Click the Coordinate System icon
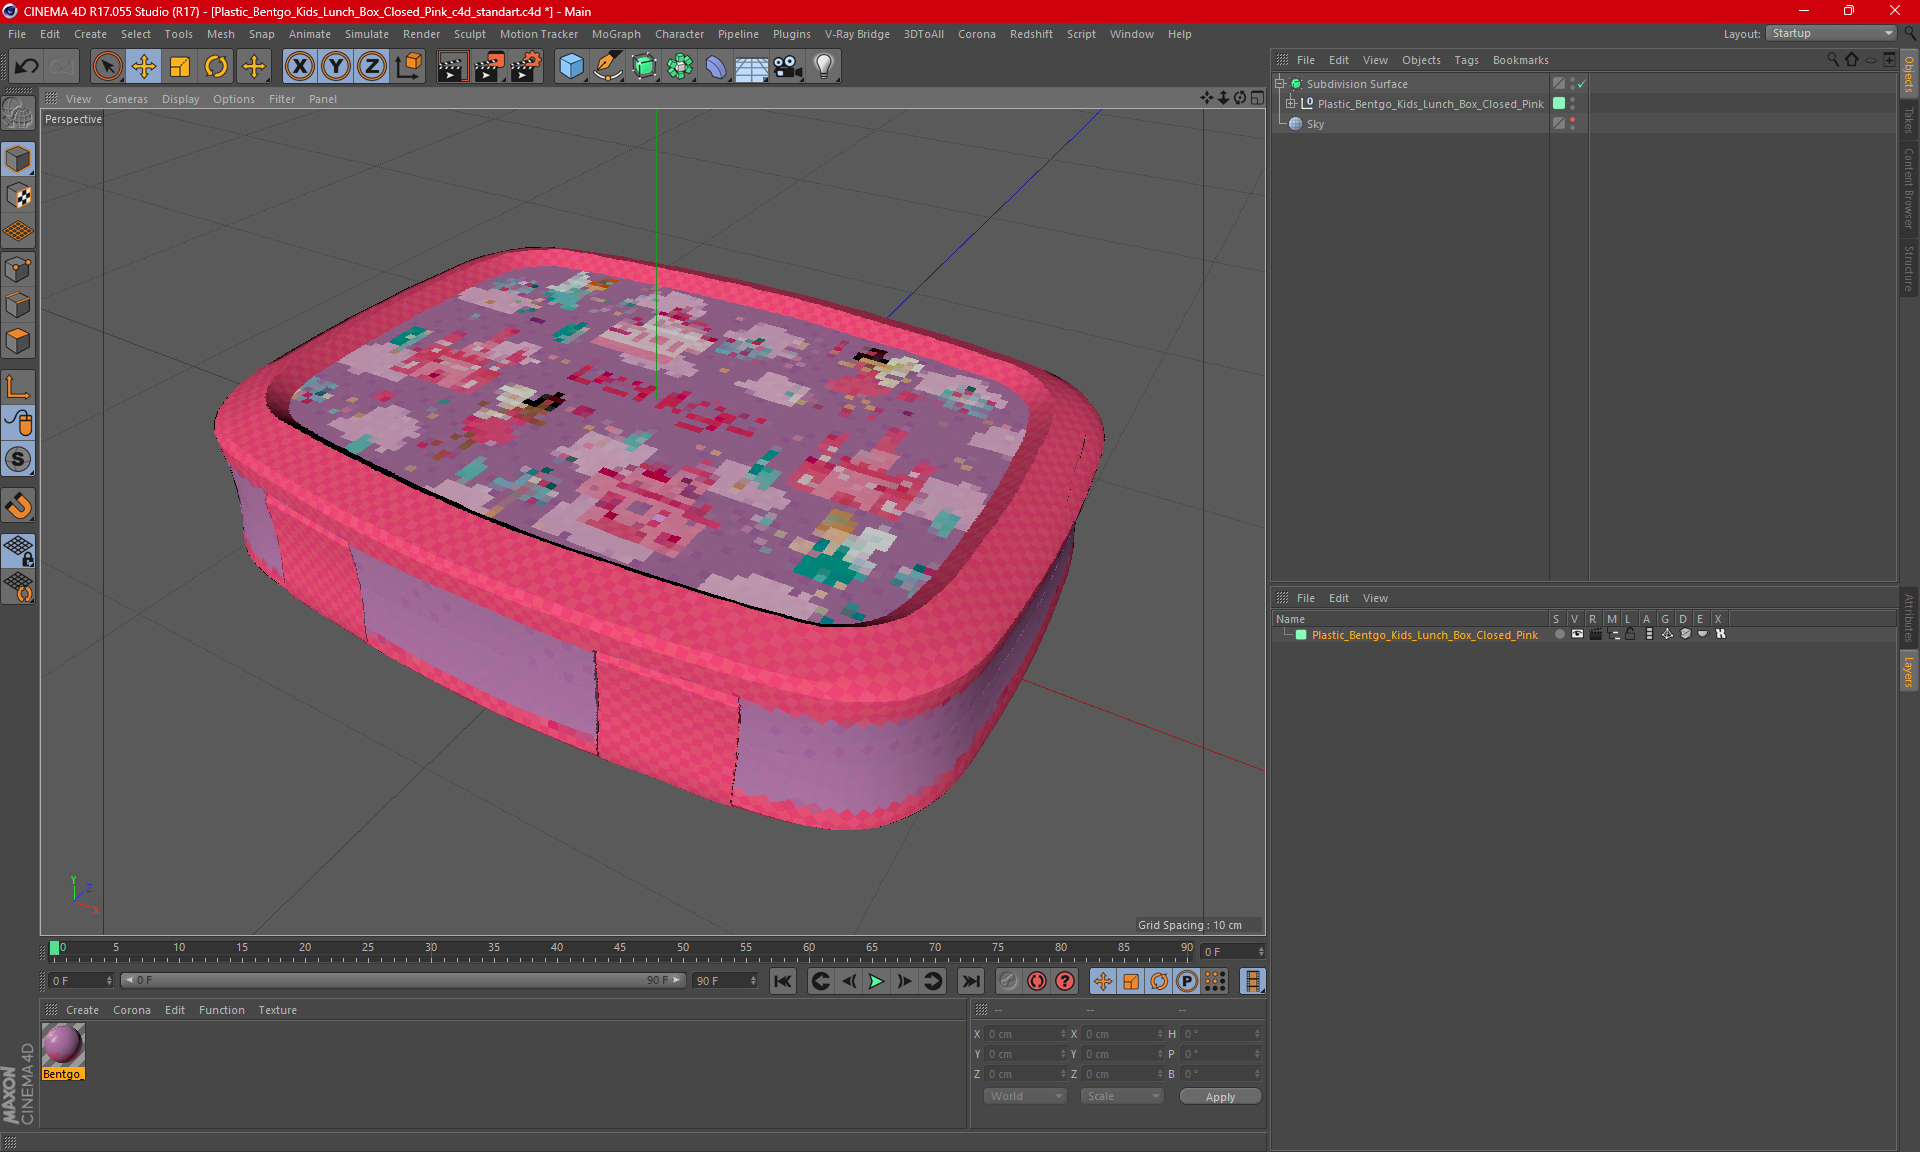This screenshot has height=1152, width=1920. [408, 66]
